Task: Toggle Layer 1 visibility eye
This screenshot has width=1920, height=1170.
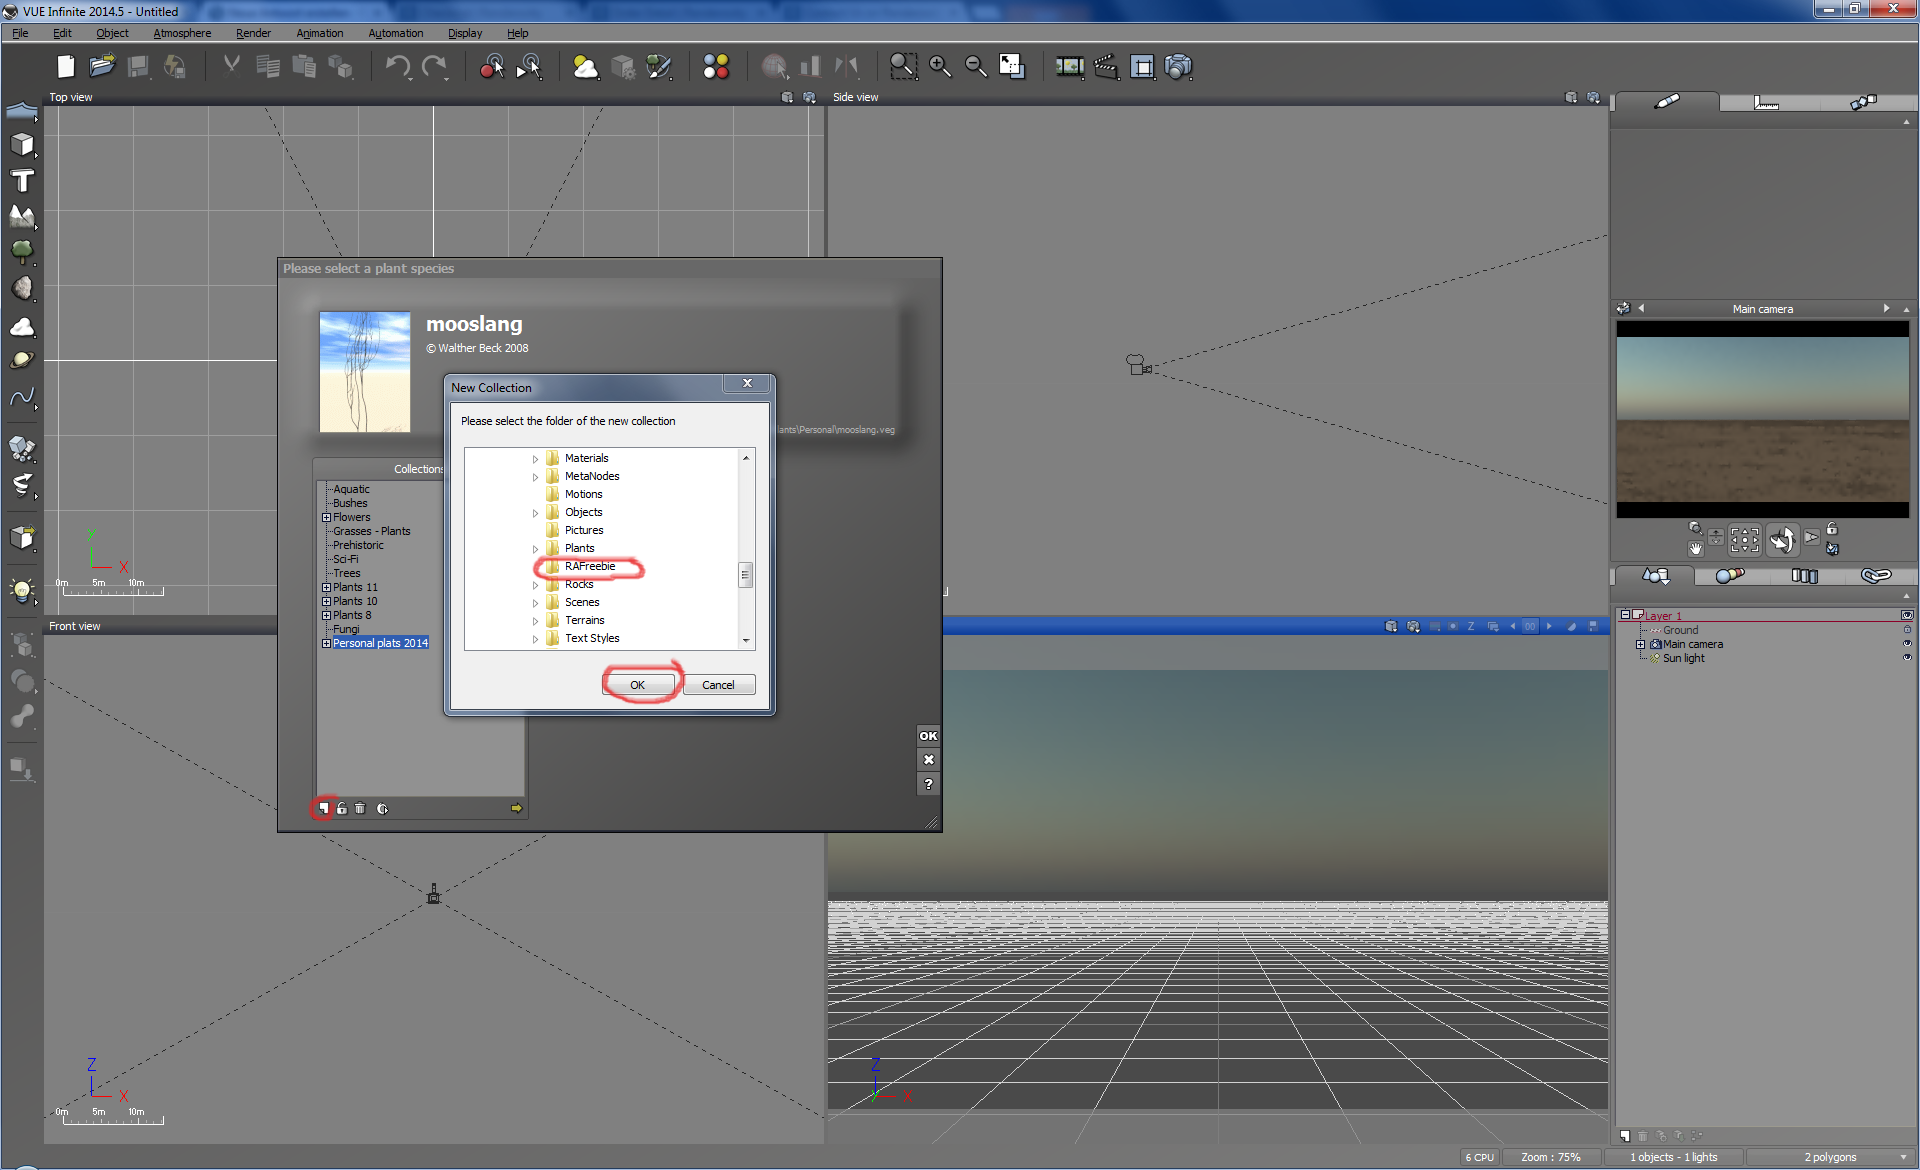Action: (x=1906, y=615)
